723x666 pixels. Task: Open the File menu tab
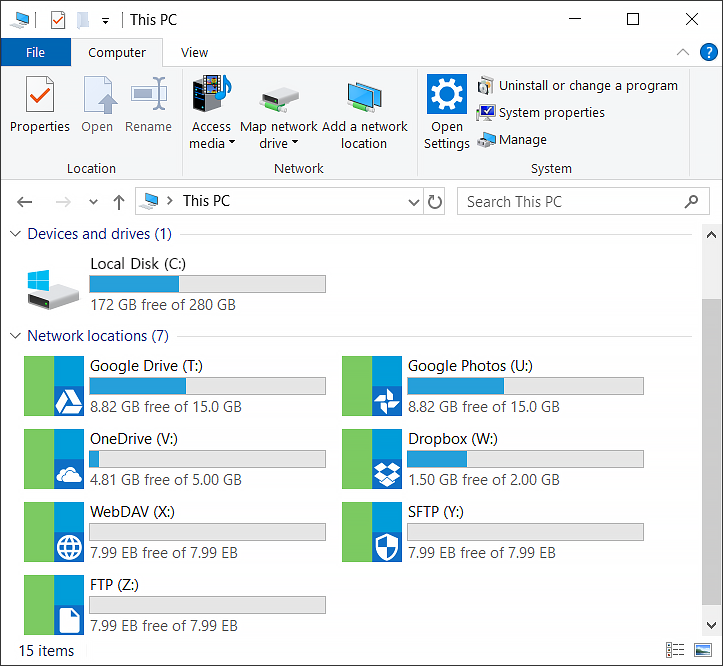coord(36,52)
